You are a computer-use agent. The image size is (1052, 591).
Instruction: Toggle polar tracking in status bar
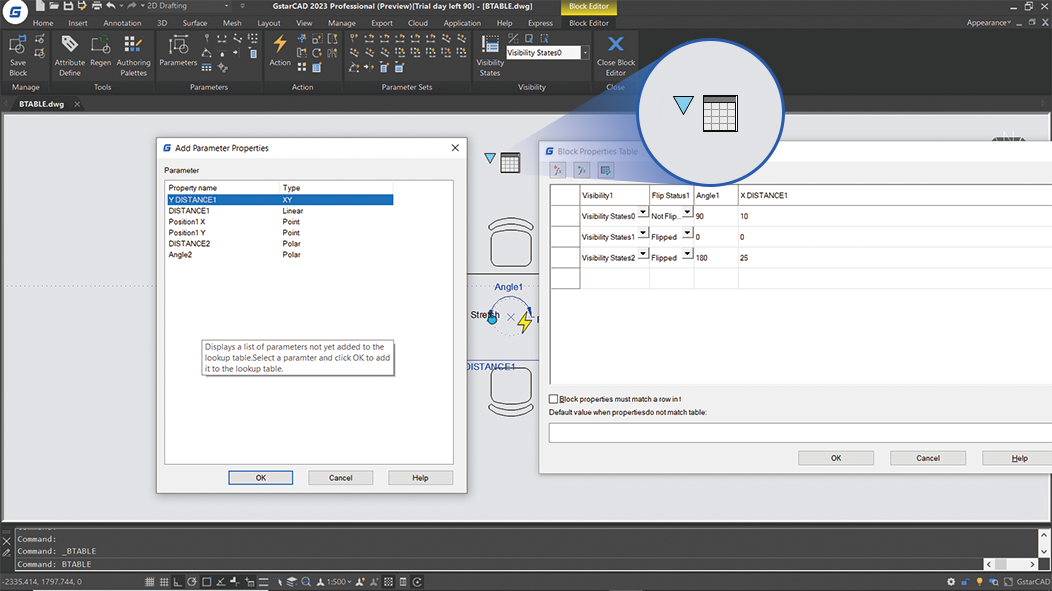[192, 582]
